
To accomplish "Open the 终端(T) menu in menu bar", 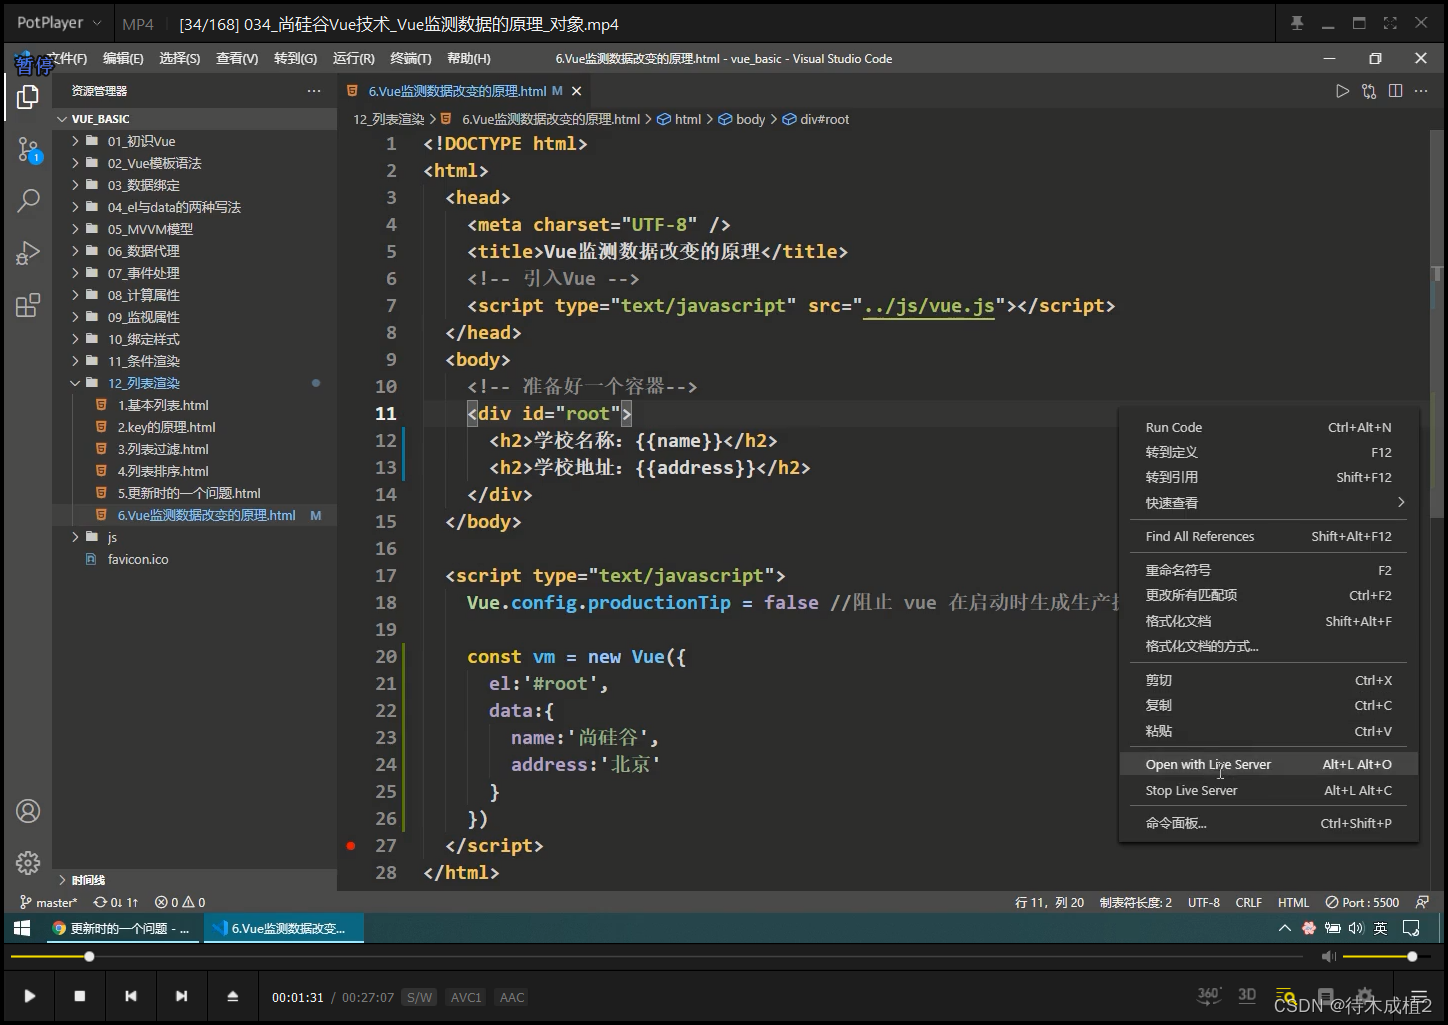I will coord(411,59).
